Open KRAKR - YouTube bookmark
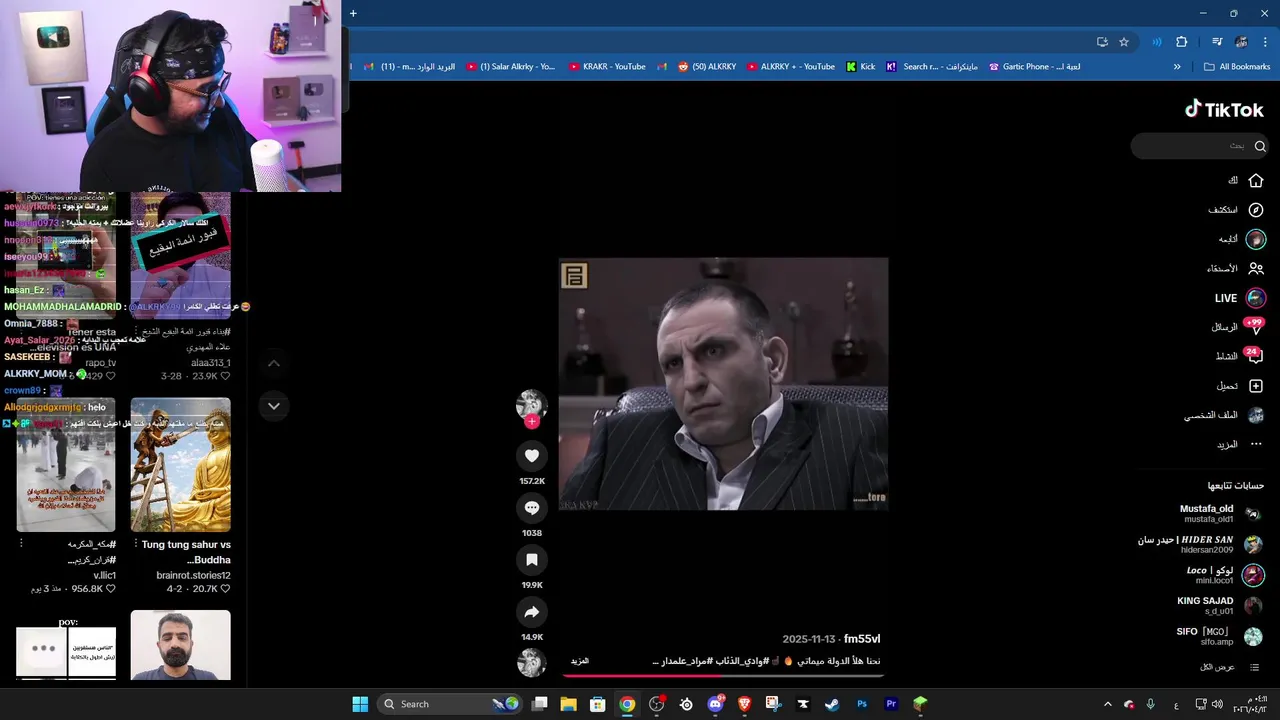This screenshot has height=720, width=1280. click(607, 67)
